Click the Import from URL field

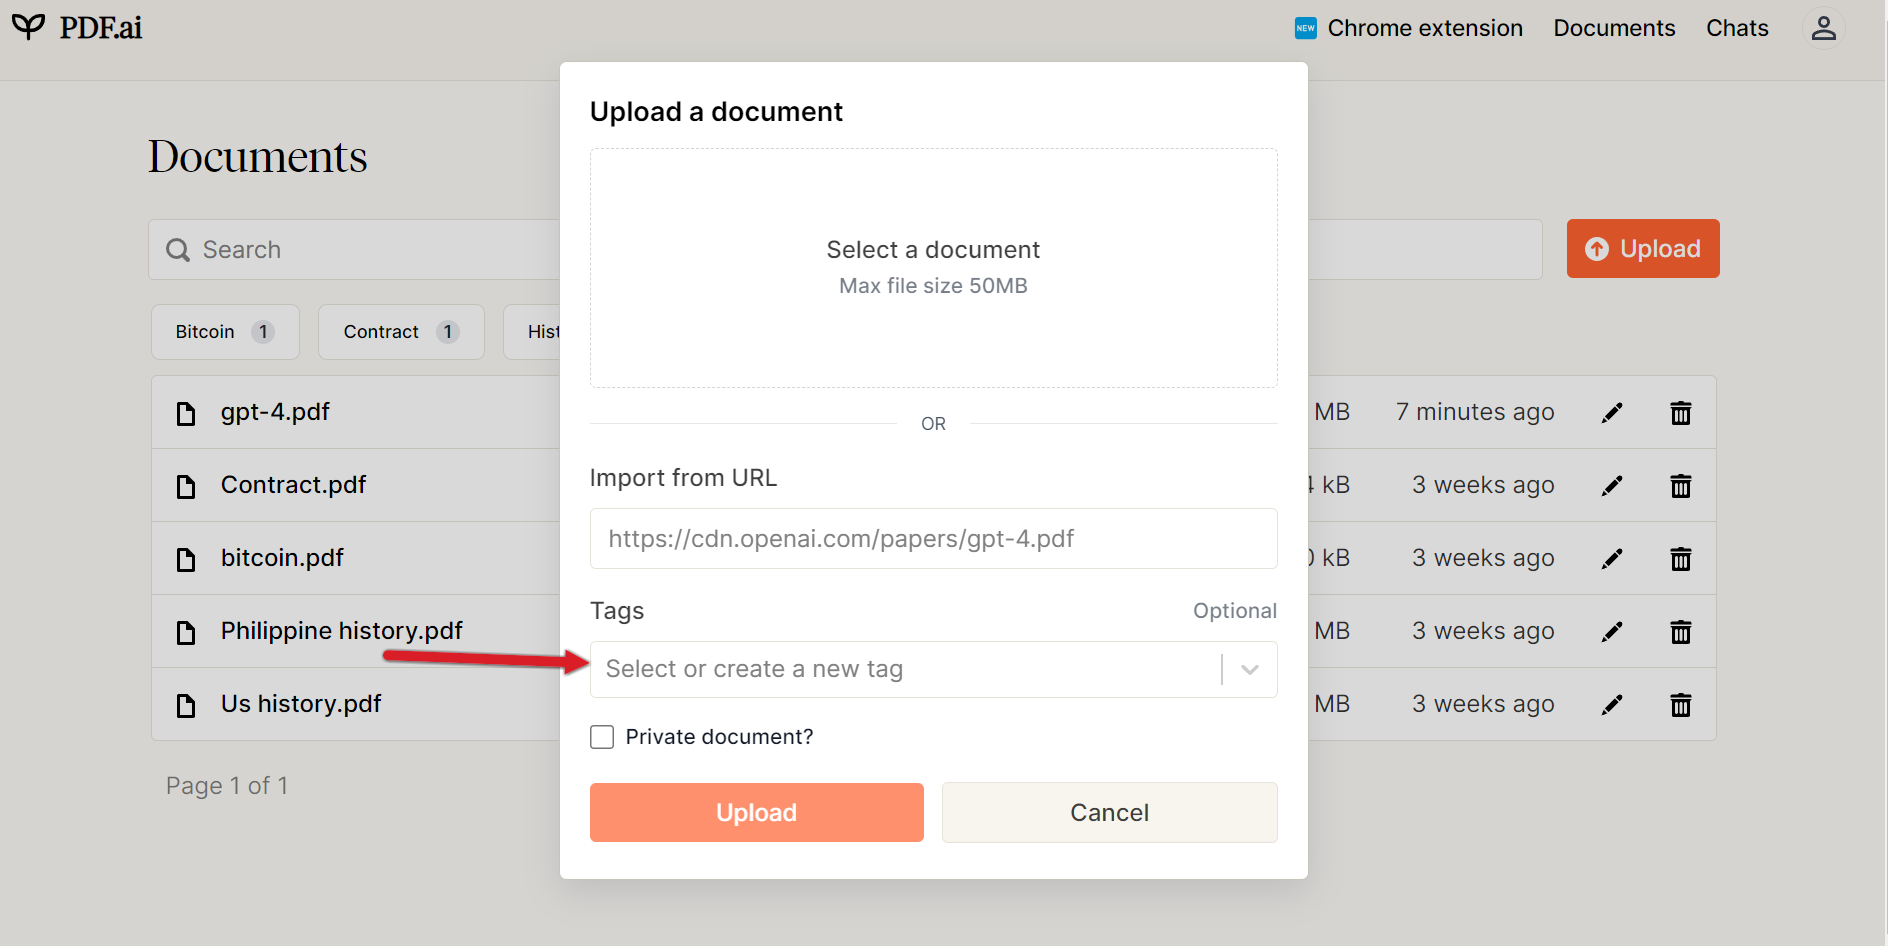933,539
